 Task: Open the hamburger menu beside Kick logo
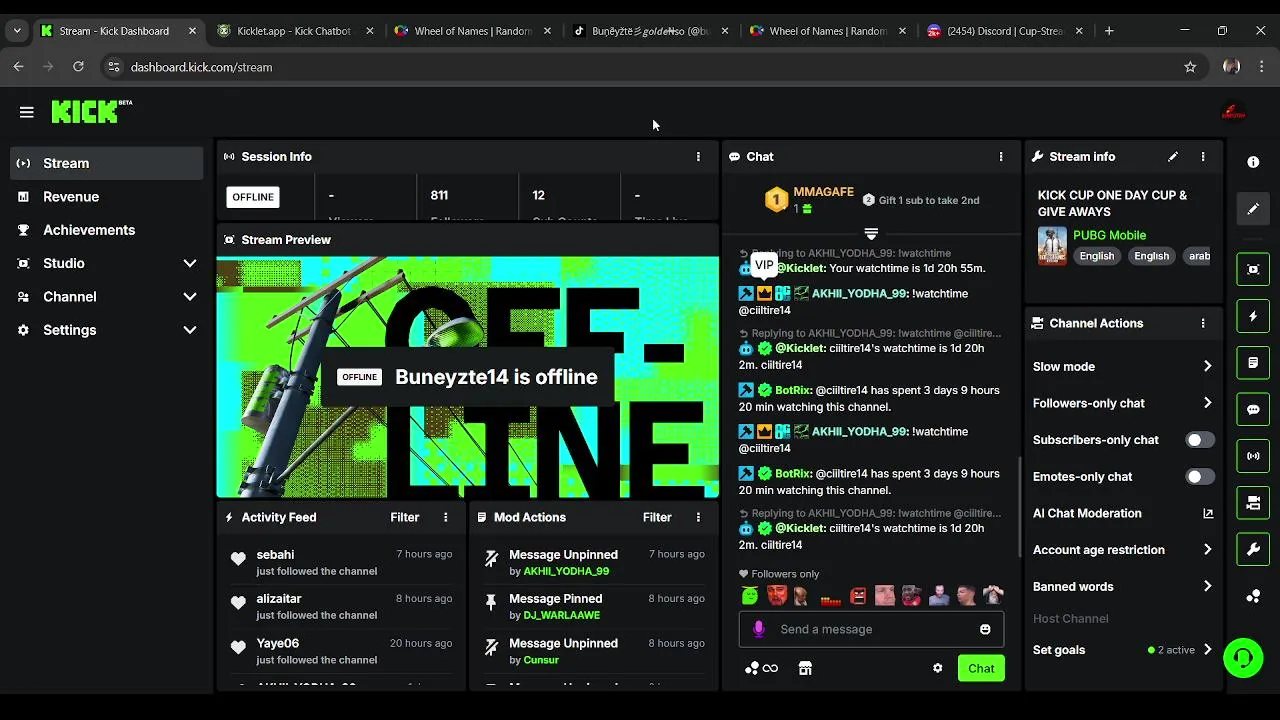(27, 112)
